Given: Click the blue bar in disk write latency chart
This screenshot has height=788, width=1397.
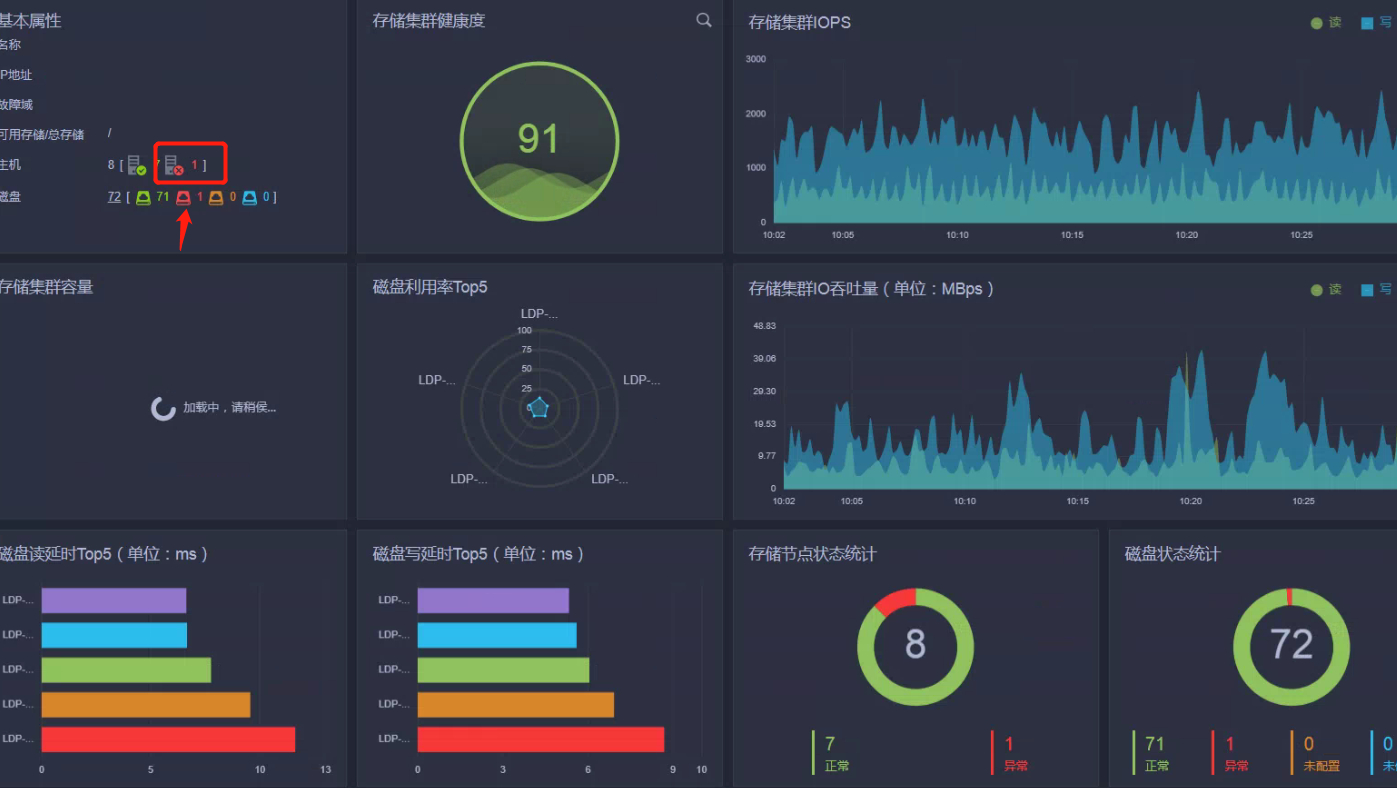Looking at the screenshot, I should (x=497, y=635).
